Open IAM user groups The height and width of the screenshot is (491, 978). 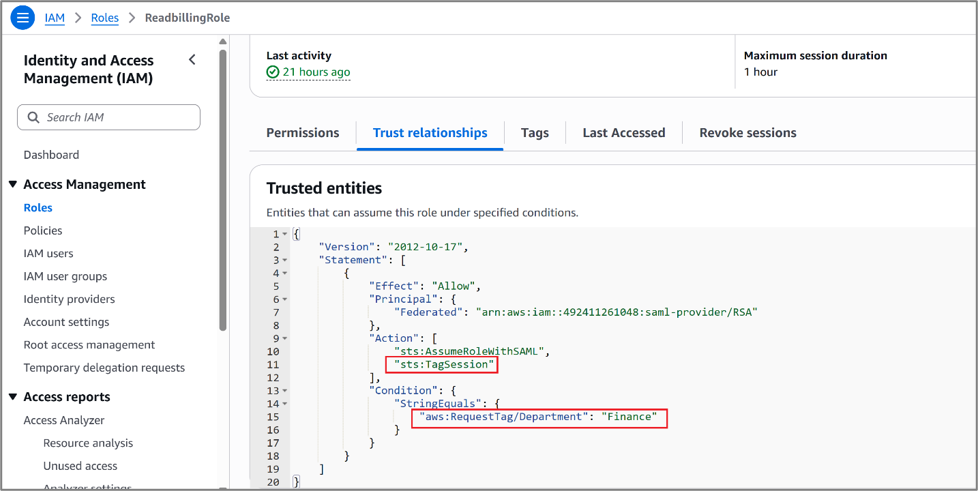point(65,276)
